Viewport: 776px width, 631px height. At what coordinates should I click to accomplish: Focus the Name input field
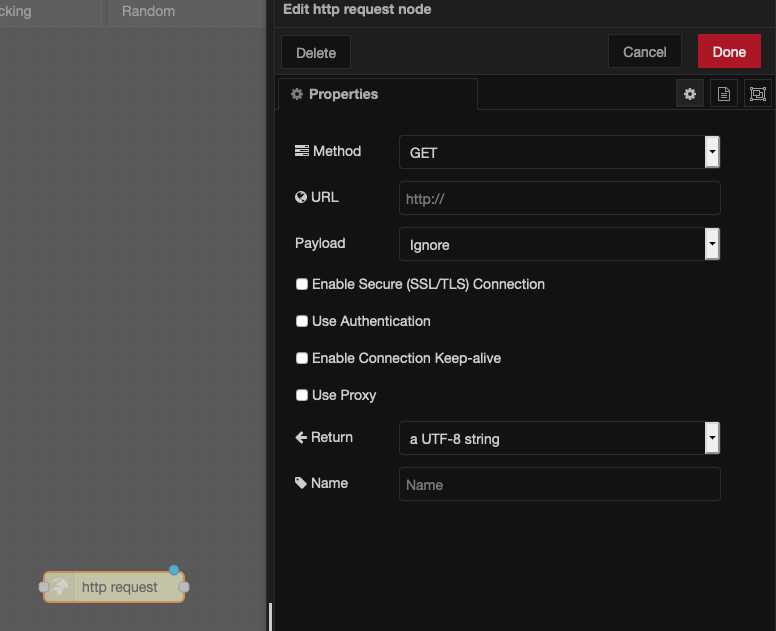(x=559, y=484)
